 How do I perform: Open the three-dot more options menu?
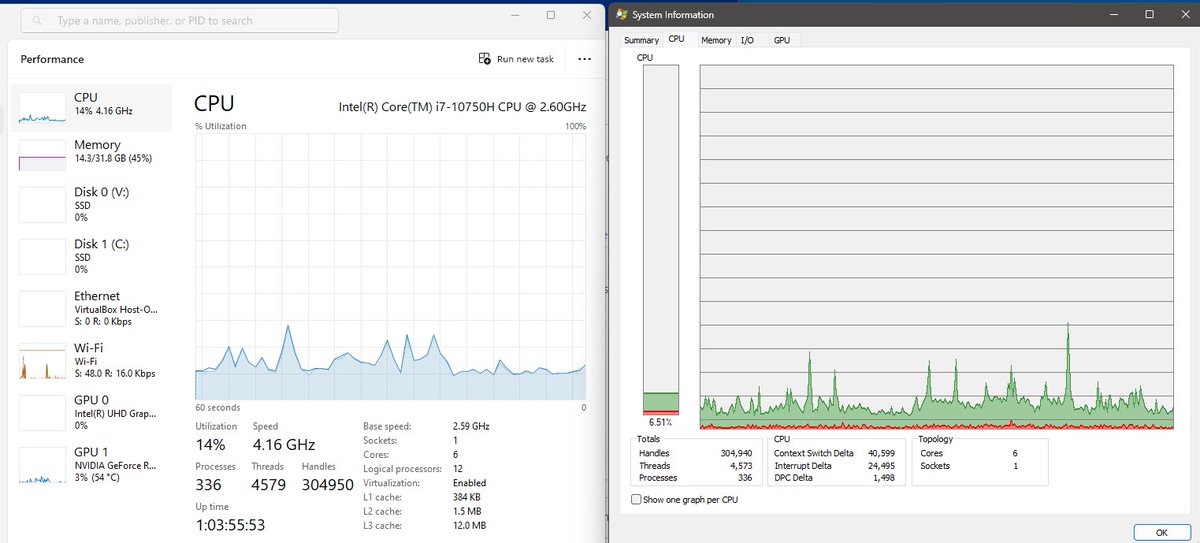point(584,59)
